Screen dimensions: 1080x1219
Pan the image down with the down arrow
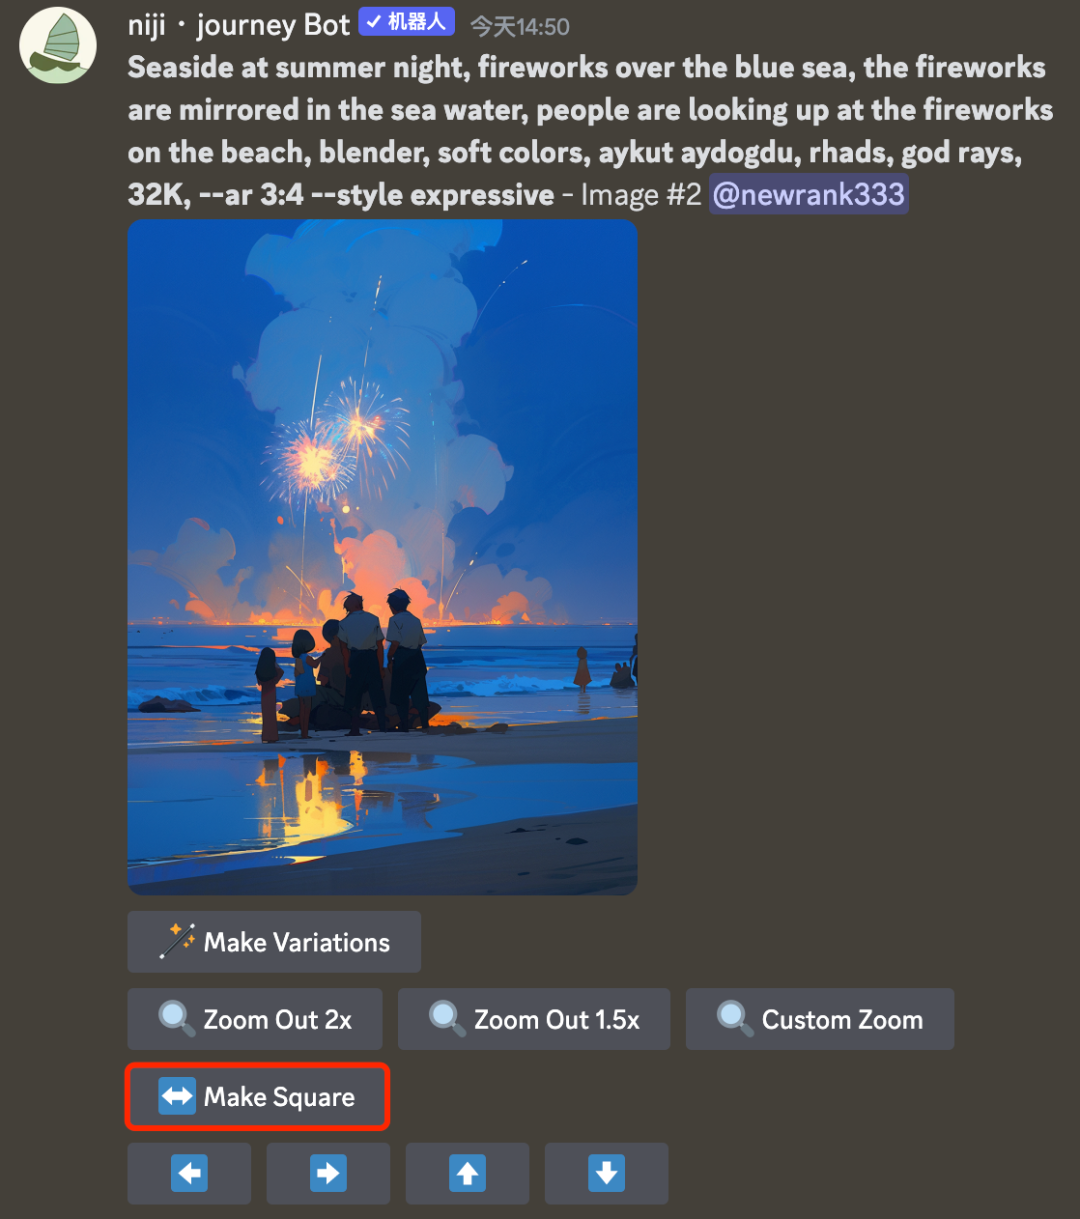point(606,1173)
